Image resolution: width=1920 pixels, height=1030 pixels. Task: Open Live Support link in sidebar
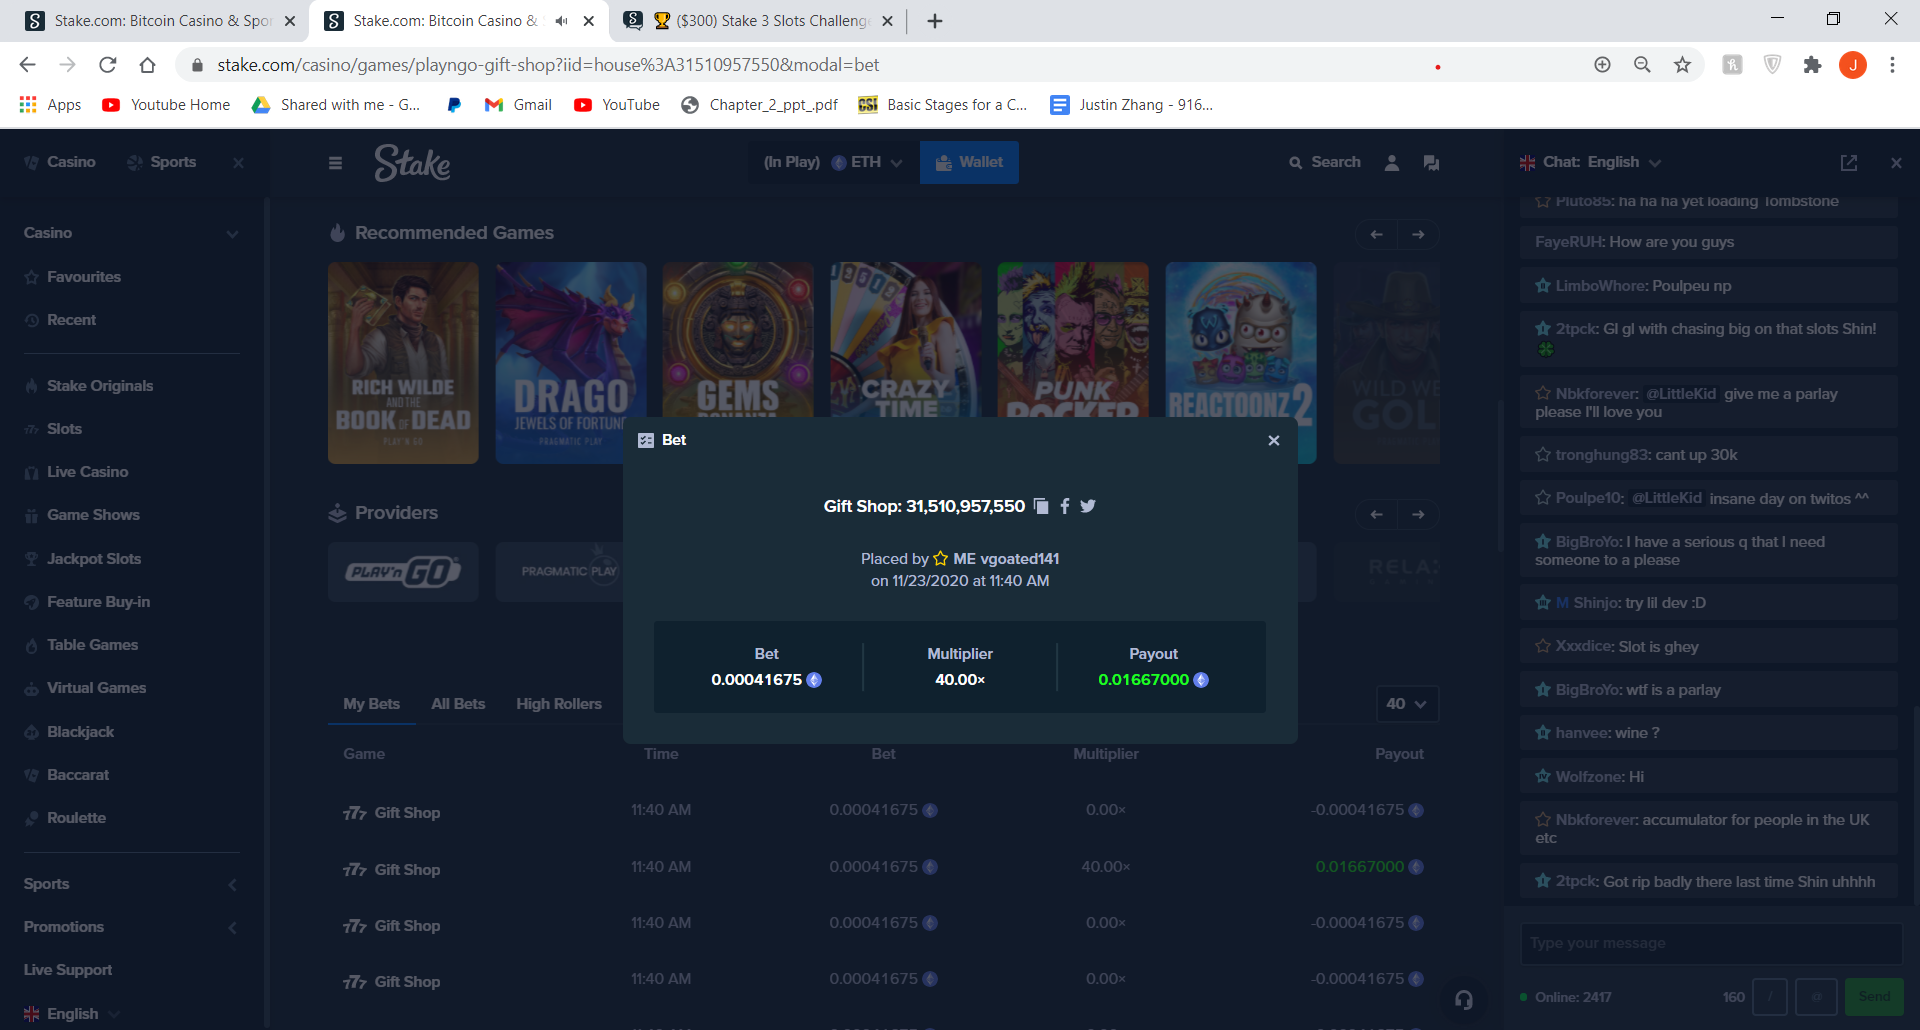pyautogui.click(x=68, y=970)
